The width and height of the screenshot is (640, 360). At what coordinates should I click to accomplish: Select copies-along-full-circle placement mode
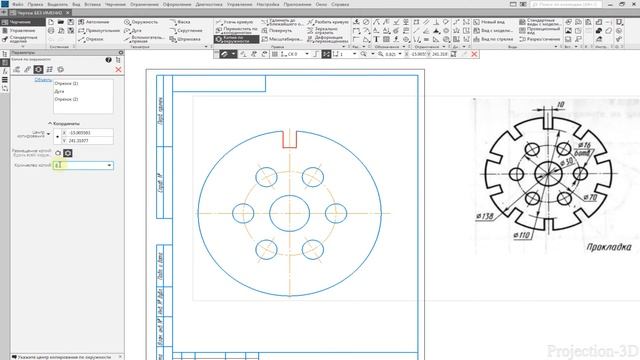point(68,153)
